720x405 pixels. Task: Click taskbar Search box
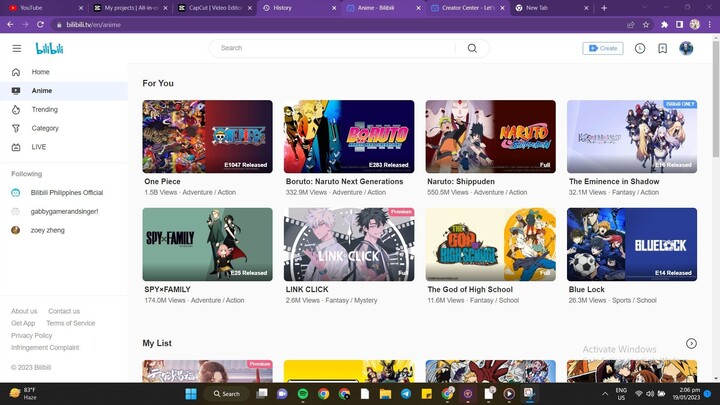pos(228,394)
